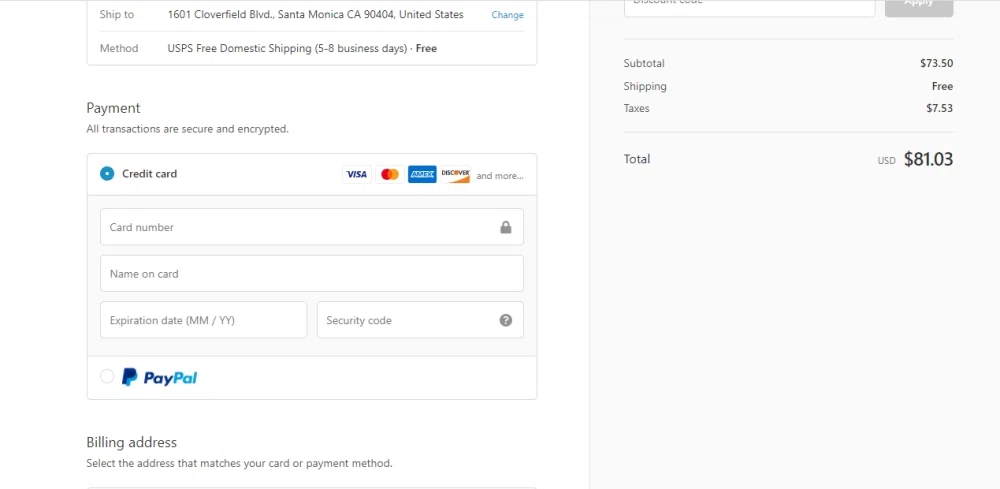Click the Security code help question mark
The image size is (1000, 489).
[506, 321]
